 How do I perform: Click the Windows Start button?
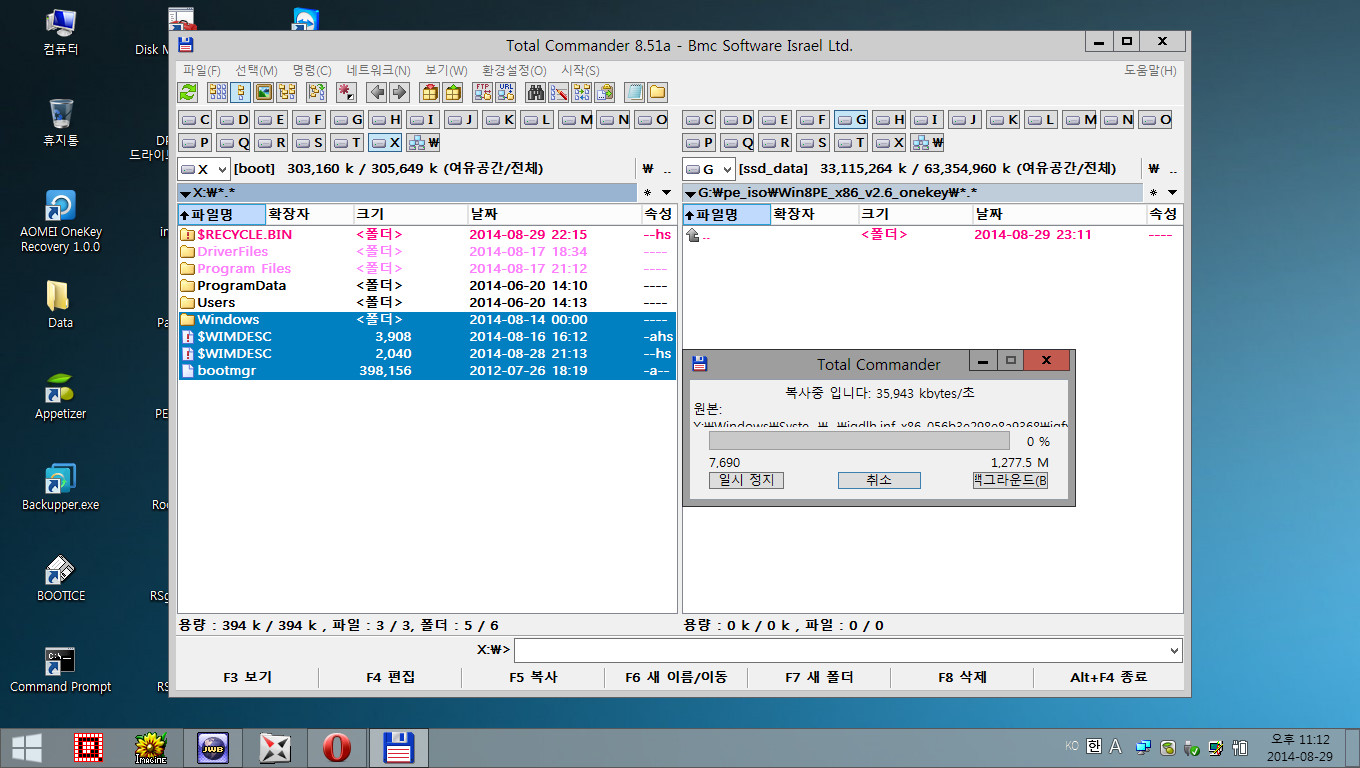tap(26, 747)
